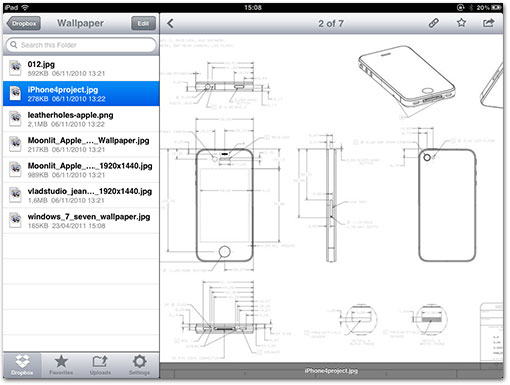Go back with the left chevron arrow
The image size is (510, 385).
click(x=170, y=23)
